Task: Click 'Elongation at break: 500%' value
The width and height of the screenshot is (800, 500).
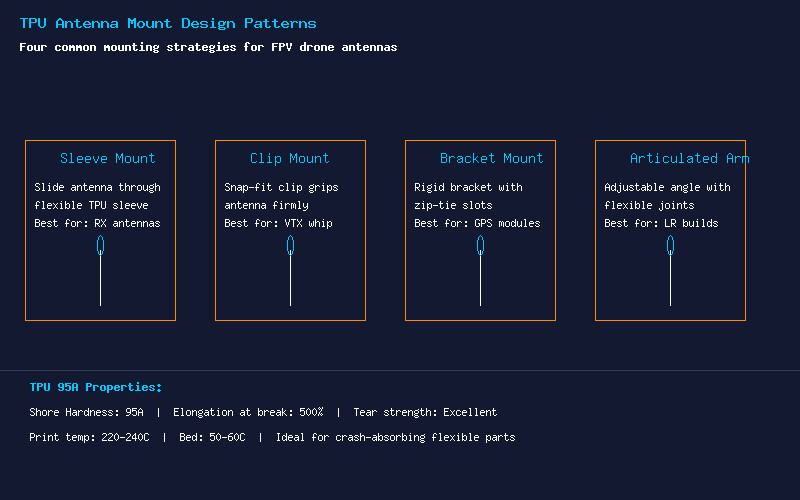Action: pos(248,412)
